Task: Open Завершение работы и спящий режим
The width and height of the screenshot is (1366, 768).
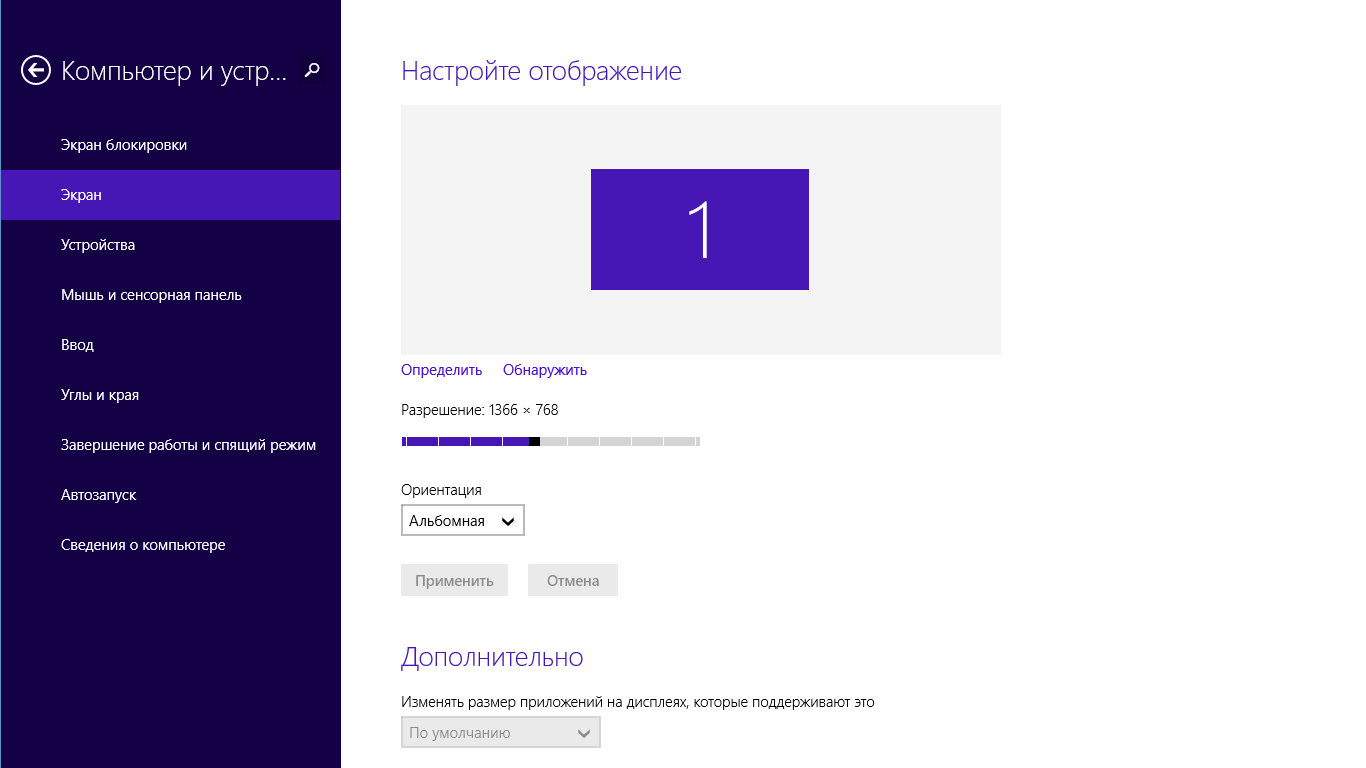Action: pos(170,445)
